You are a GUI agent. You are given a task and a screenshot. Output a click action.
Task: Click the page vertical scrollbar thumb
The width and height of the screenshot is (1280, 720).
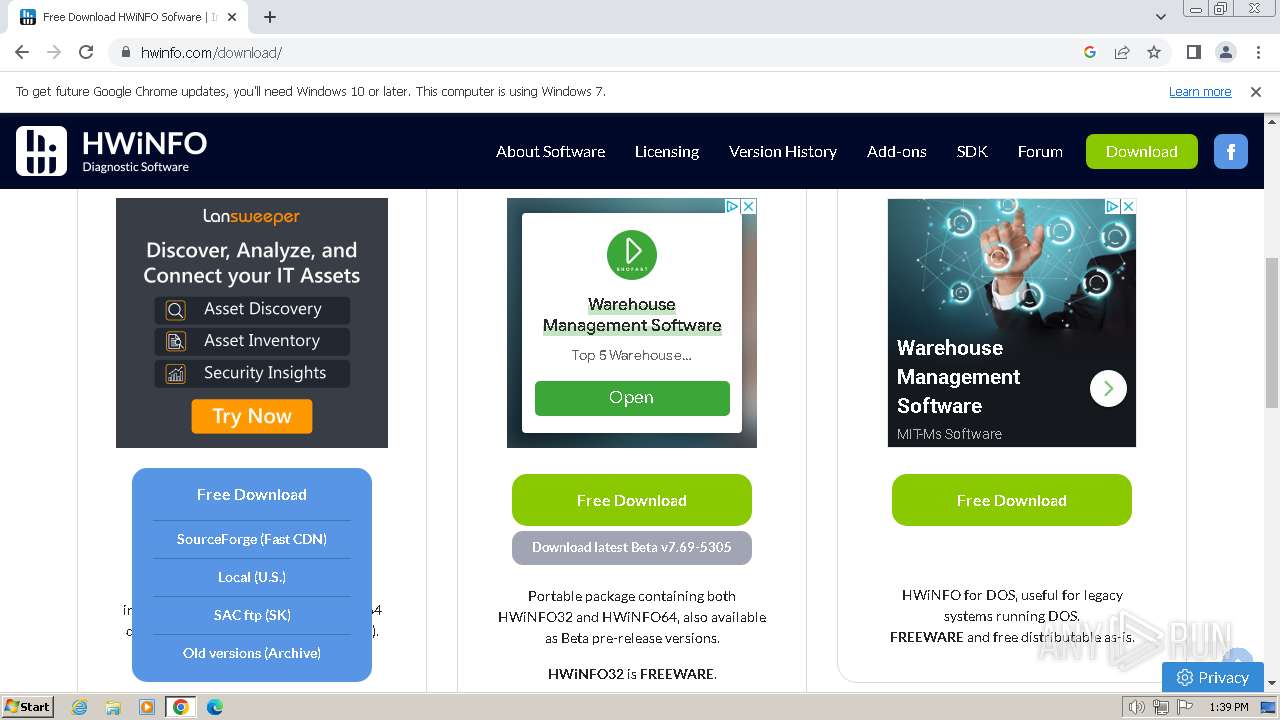coord(1272,332)
